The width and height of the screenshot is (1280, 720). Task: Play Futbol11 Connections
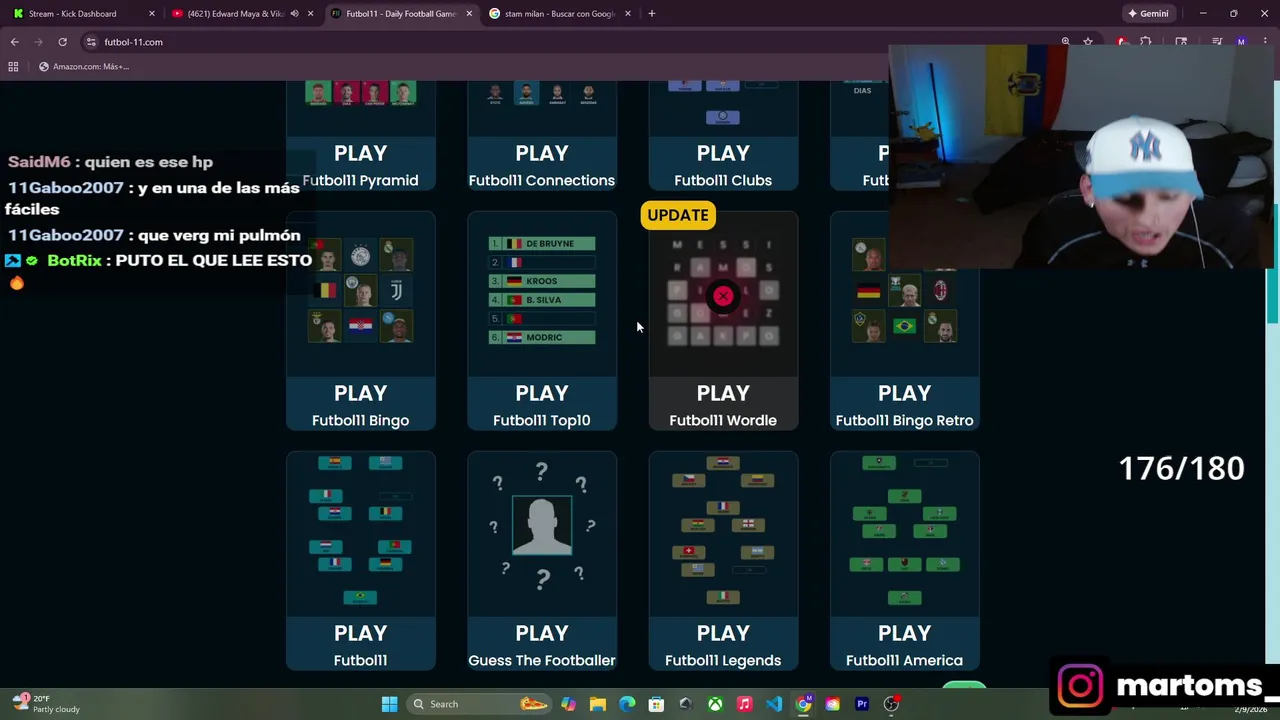(x=541, y=153)
